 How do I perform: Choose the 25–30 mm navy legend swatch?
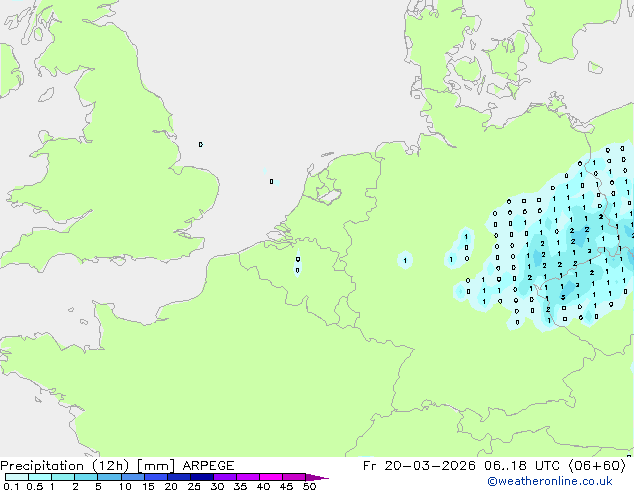pos(201,477)
